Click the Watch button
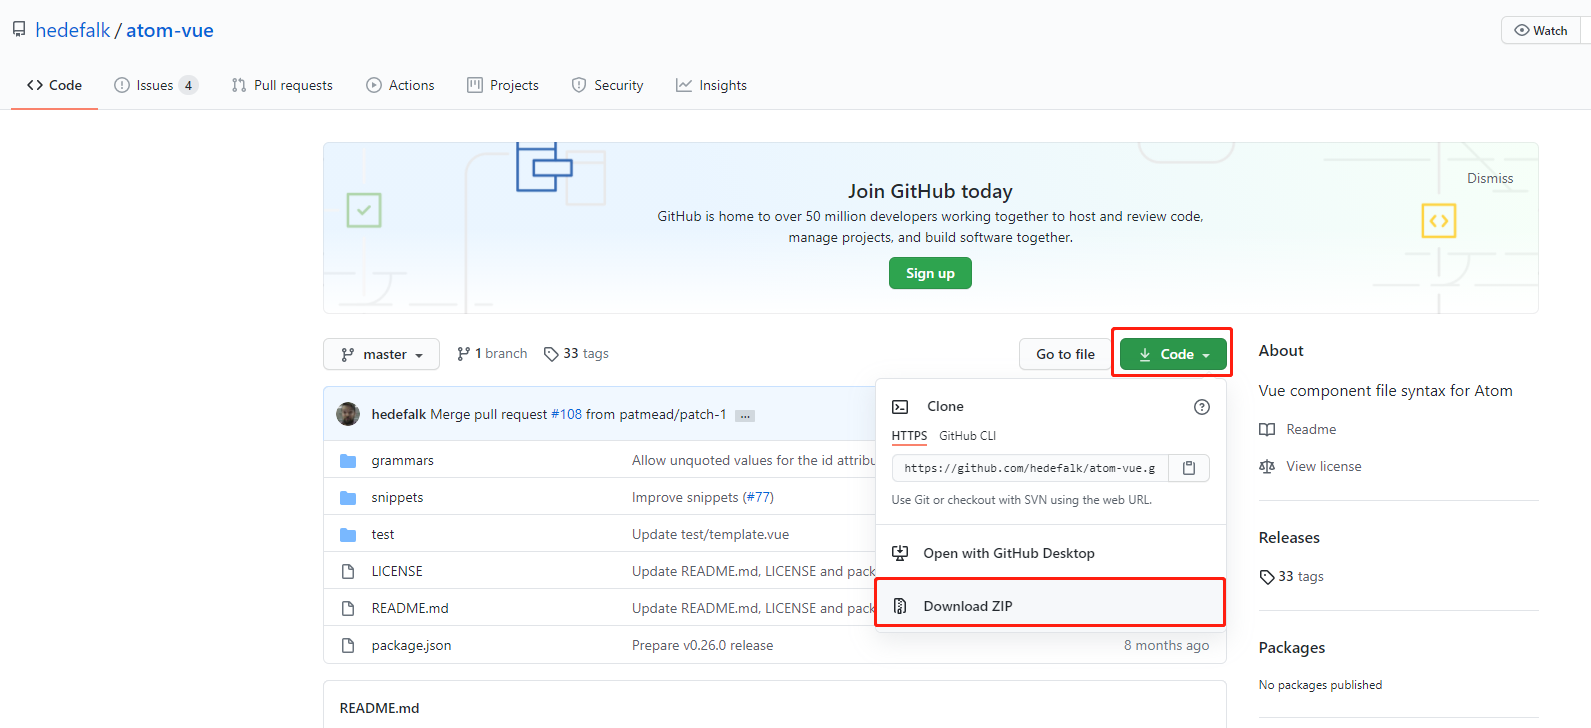The height and width of the screenshot is (728, 1591). coord(1541,30)
